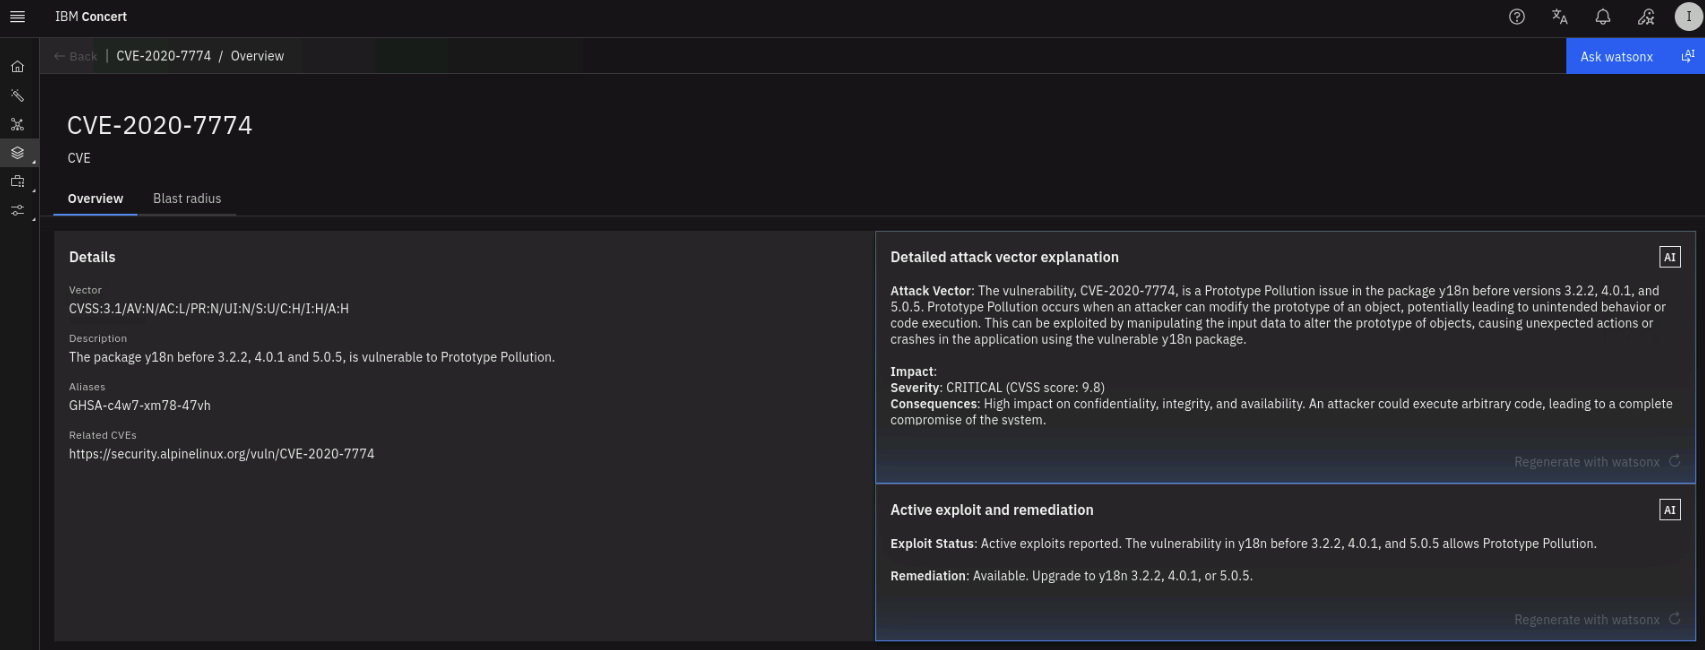1705x650 pixels.
Task: Regenerate attack vector explanation with watsonx
Action: click(x=1596, y=462)
